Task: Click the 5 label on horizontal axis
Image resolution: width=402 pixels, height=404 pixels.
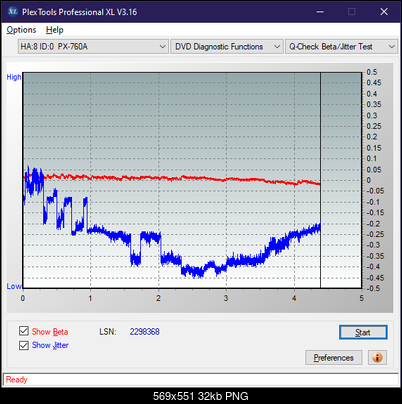Action: [362, 298]
